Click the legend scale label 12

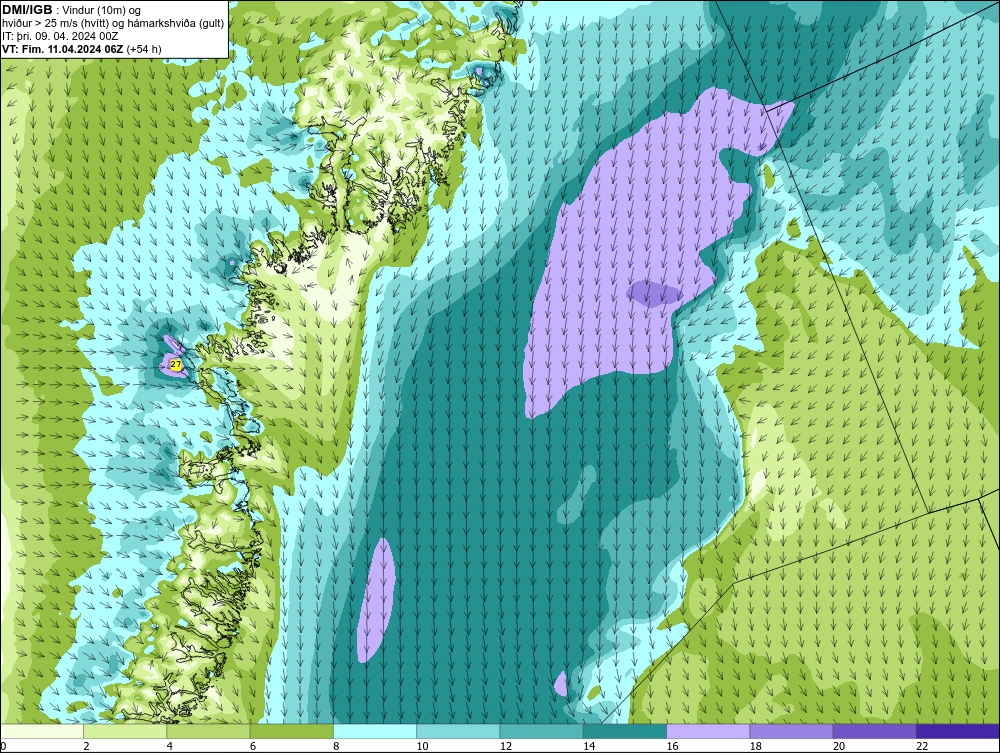[x=506, y=747]
